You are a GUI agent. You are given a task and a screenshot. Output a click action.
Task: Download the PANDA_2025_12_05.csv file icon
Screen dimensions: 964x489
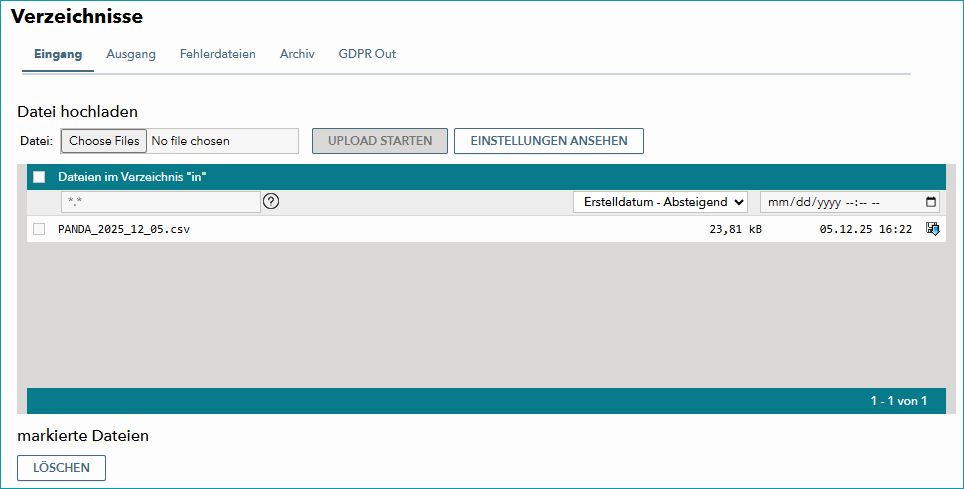coord(933,229)
